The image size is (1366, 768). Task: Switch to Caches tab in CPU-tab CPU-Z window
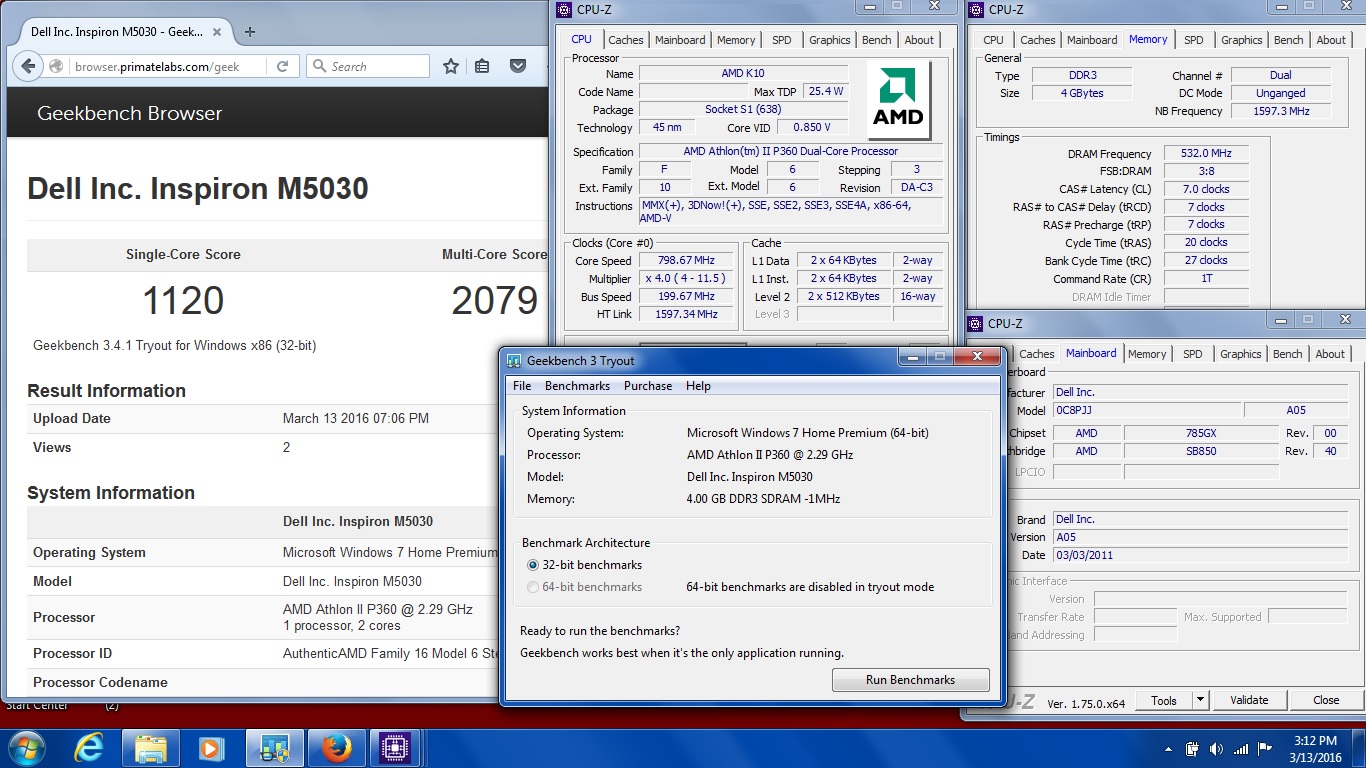[x=626, y=40]
